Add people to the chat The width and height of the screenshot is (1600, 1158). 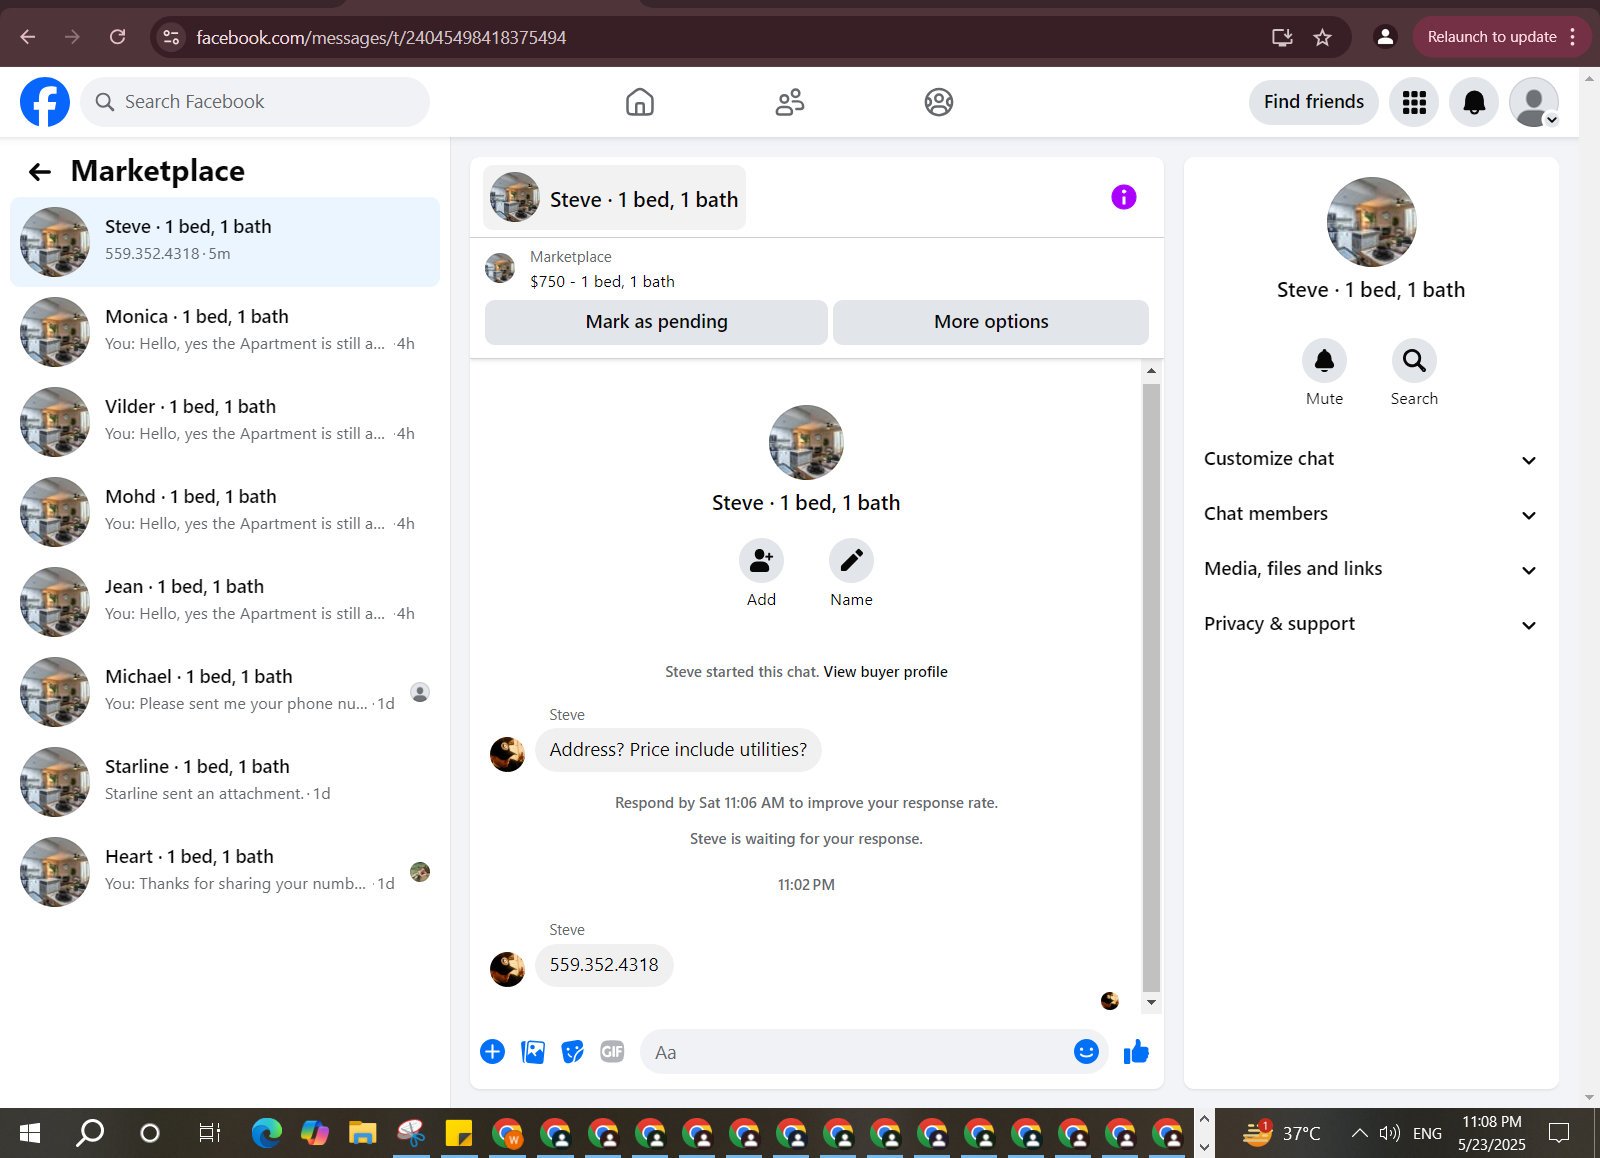point(761,561)
